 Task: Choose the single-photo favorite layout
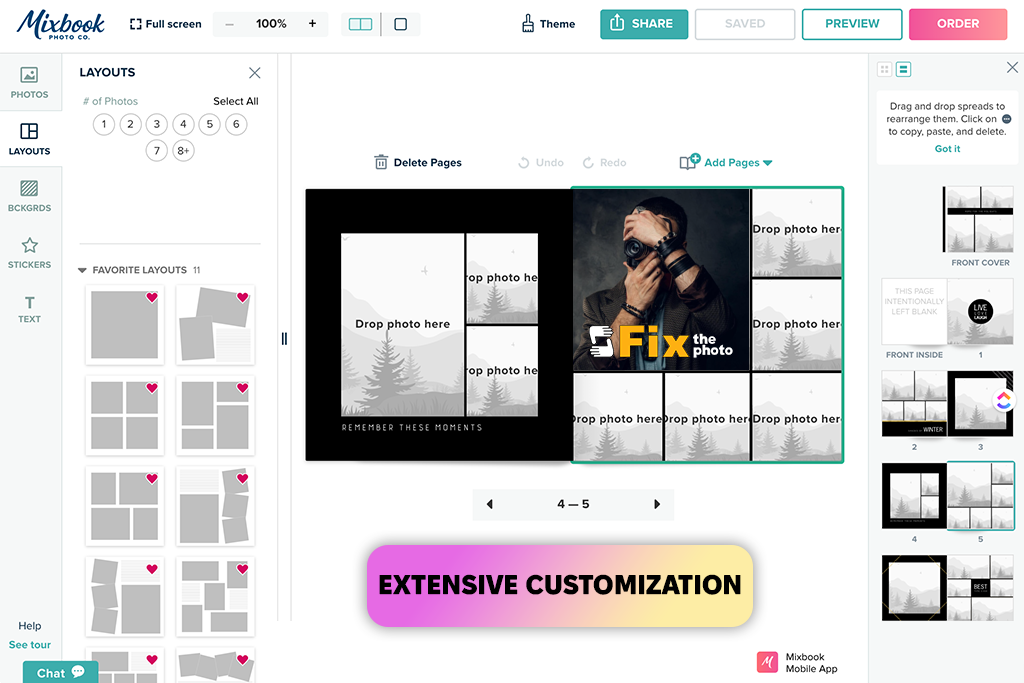(x=125, y=325)
